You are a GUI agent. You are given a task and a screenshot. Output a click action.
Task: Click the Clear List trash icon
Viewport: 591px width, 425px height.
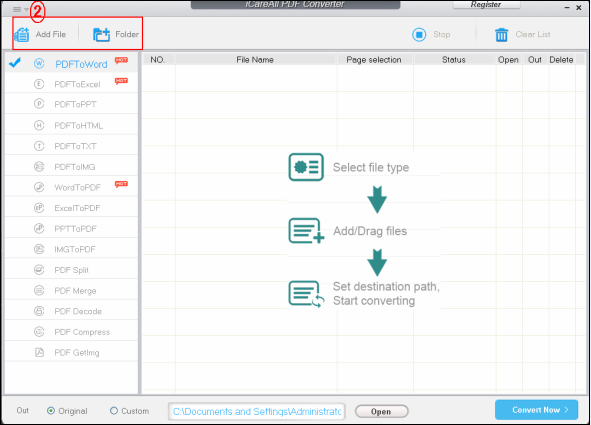[x=501, y=35]
